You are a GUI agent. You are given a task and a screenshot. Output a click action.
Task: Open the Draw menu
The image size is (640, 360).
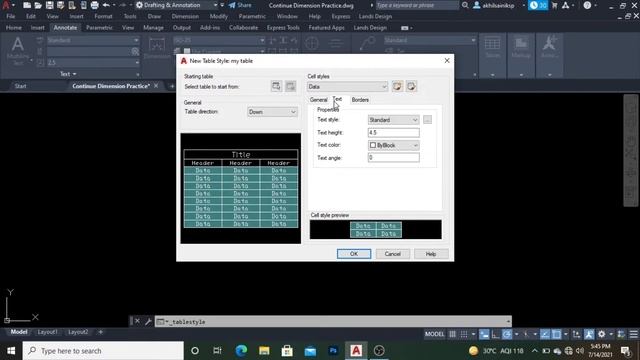click(154, 17)
